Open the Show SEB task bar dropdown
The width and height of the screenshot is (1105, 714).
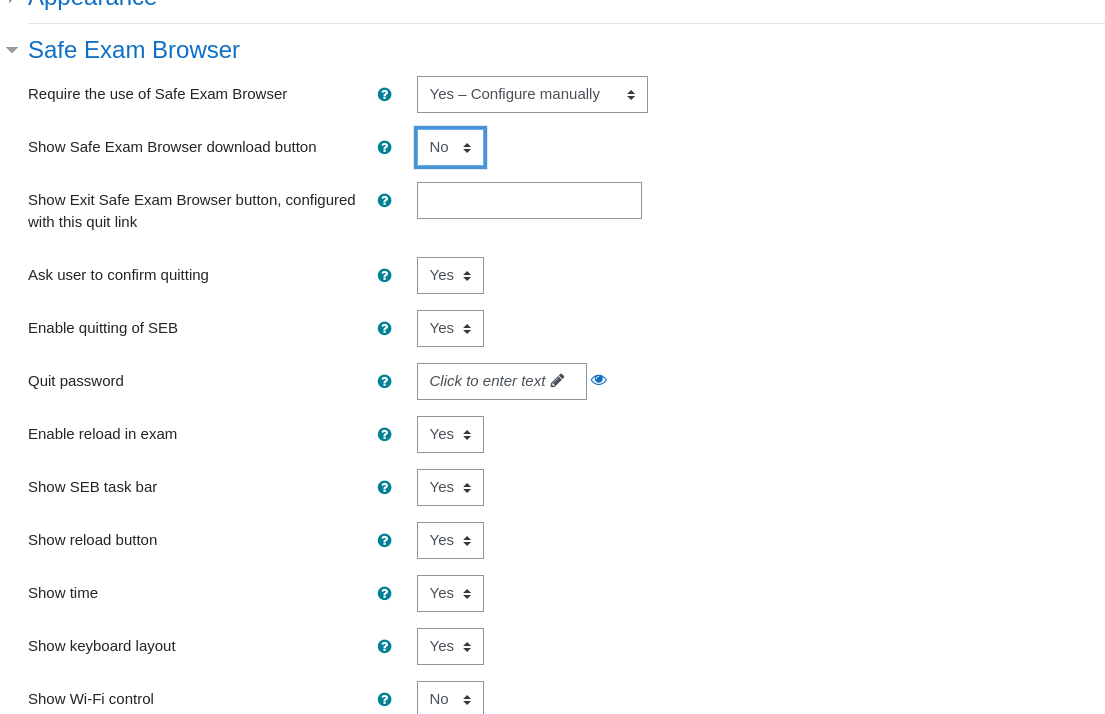click(x=450, y=488)
